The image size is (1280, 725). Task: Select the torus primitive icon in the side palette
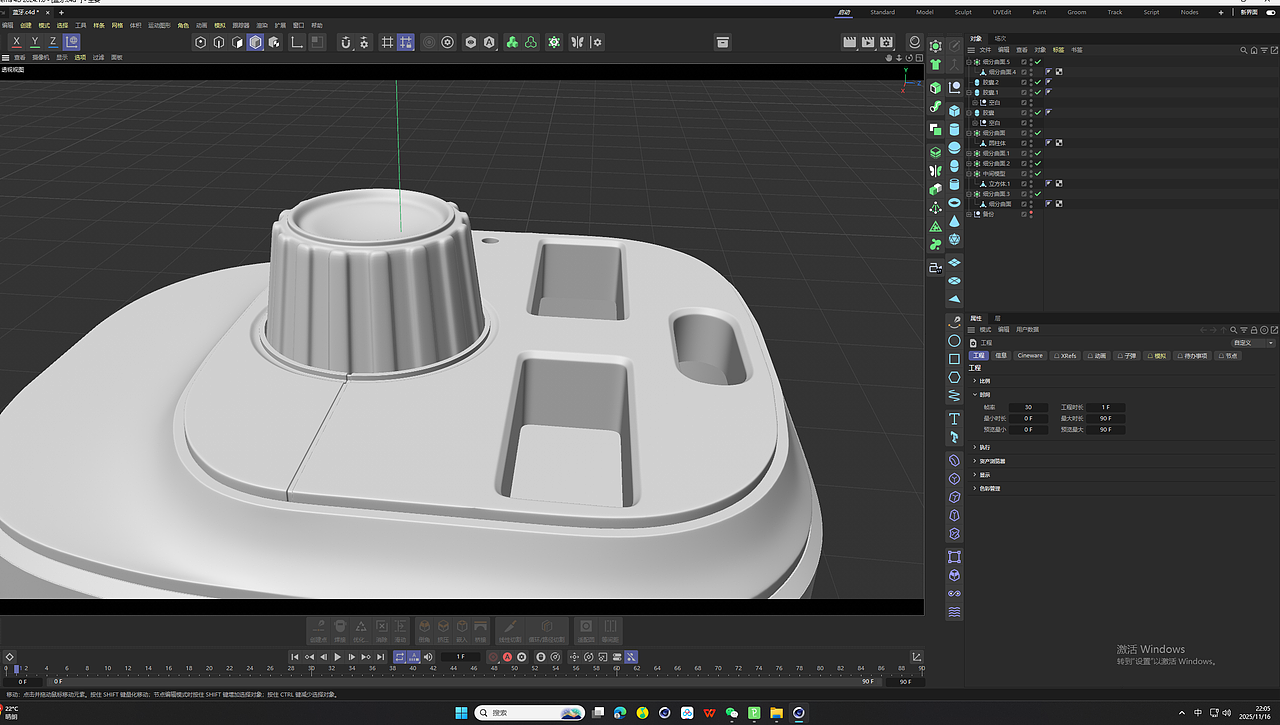pyautogui.click(x=954, y=202)
